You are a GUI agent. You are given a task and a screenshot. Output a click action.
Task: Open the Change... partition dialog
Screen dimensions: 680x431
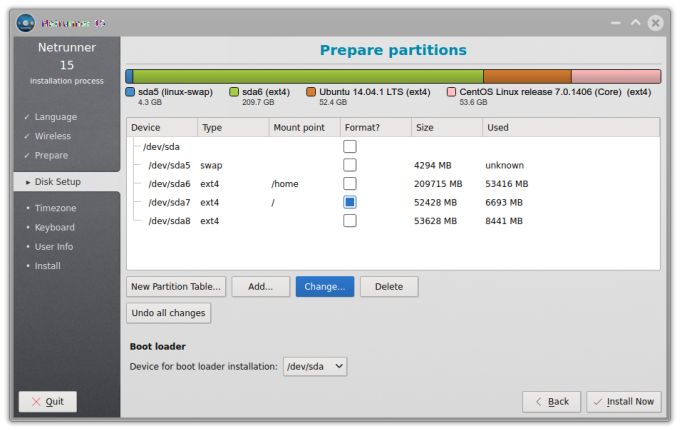pos(325,287)
